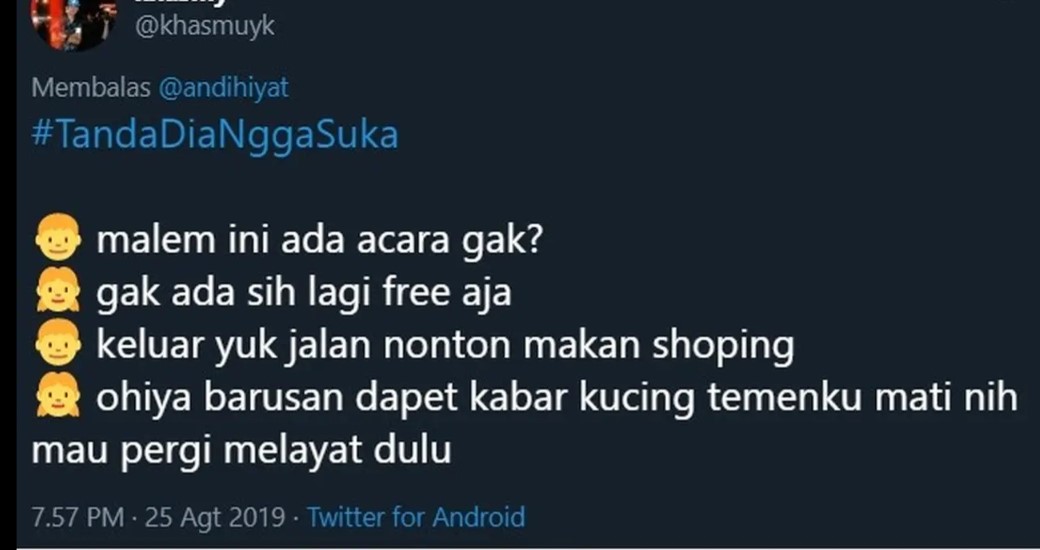The height and width of the screenshot is (550, 1040).
Task: Click the line "gak ada sih lagi free aja"
Action: (x=304, y=293)
